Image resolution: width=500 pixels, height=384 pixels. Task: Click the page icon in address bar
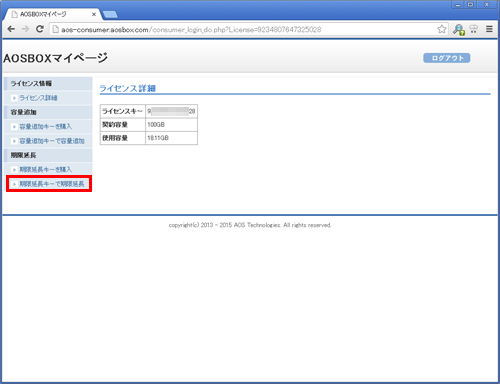pyautogui.click(x=55, y=29)
